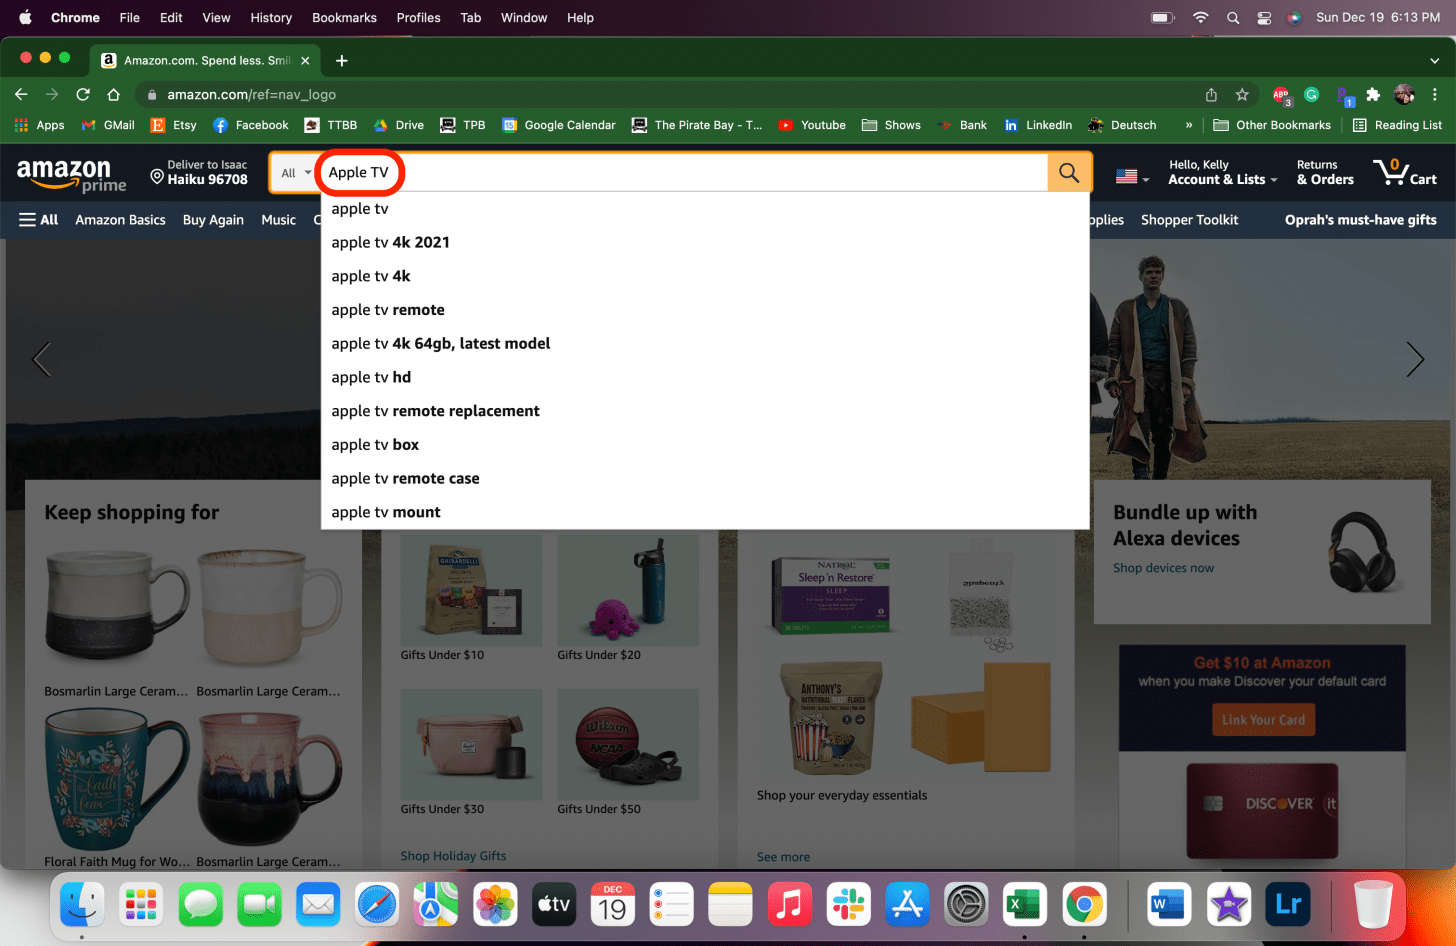
Task: Open the Reading List
Action: point(1397,125)
